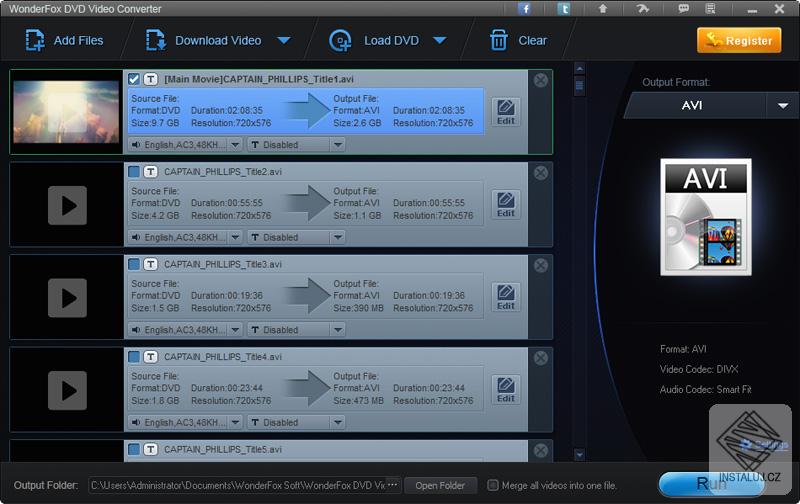This screenshot has width=800, height=504.
Task: Remove Title5 with its X icon
Action: pyautogui.click(x=541, y=450)
